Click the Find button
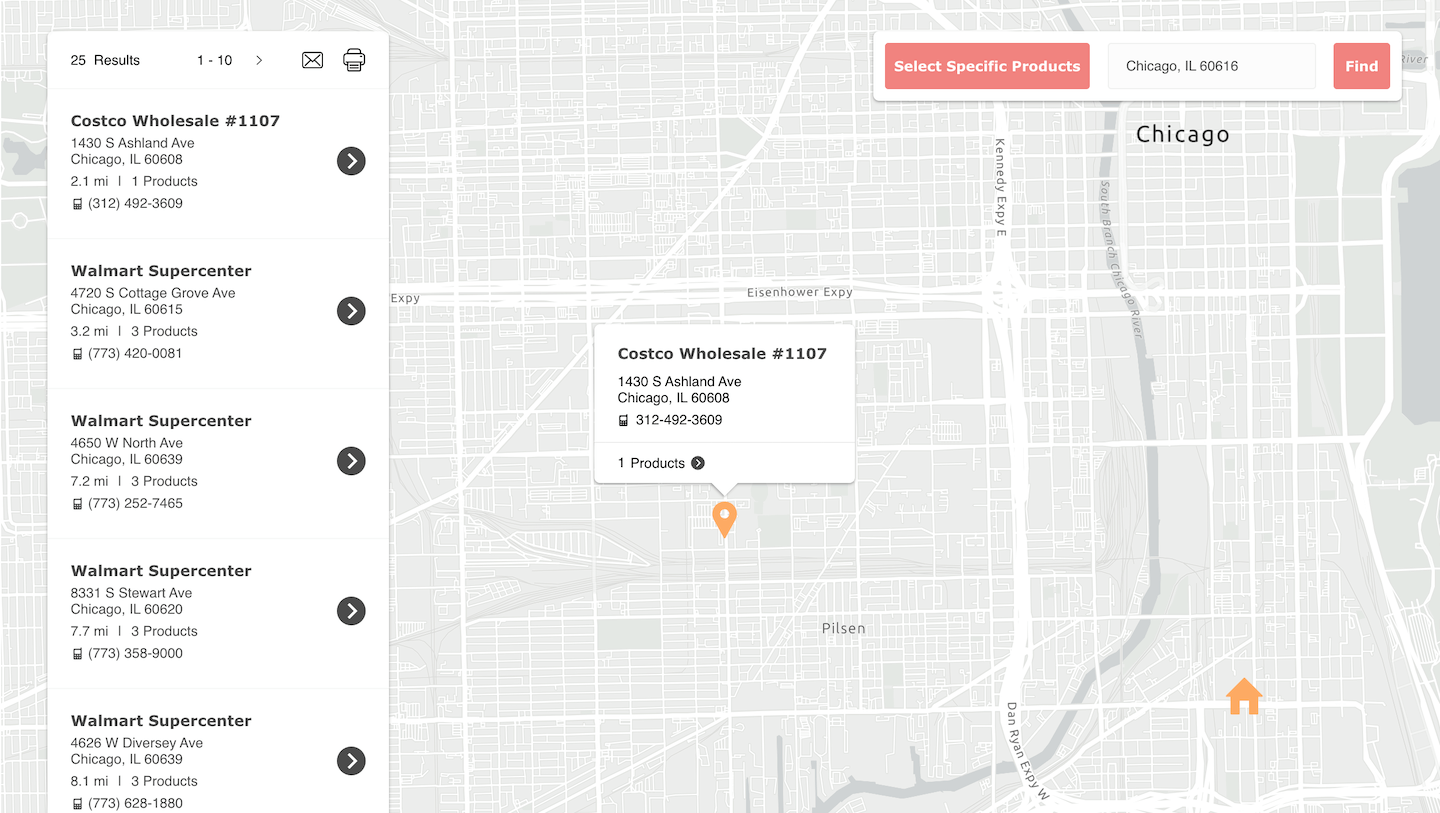Screen dimensions: 1440x813 click(x=1361, y=66)
